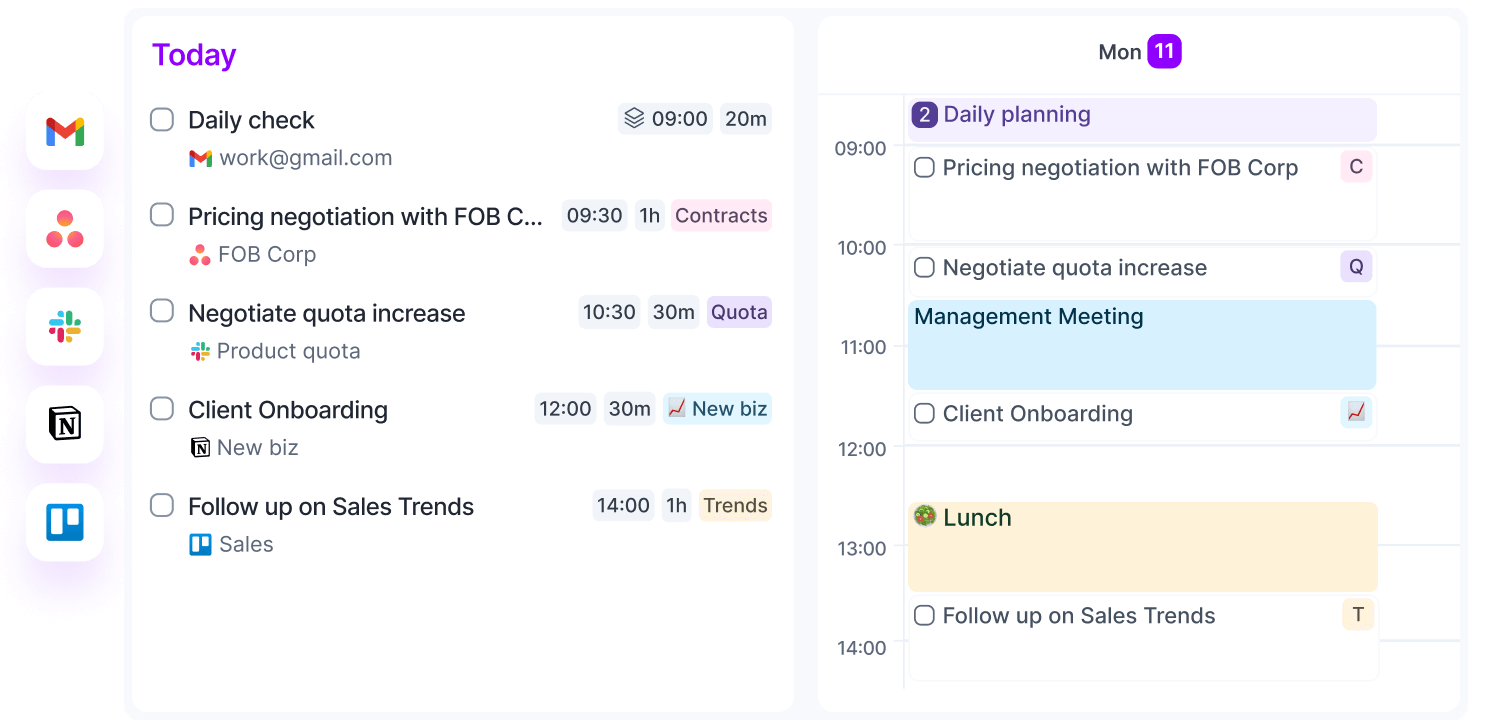Change the 30m duration on Client Onboarding
1512x720 pixels.
(x=630, y=408)
